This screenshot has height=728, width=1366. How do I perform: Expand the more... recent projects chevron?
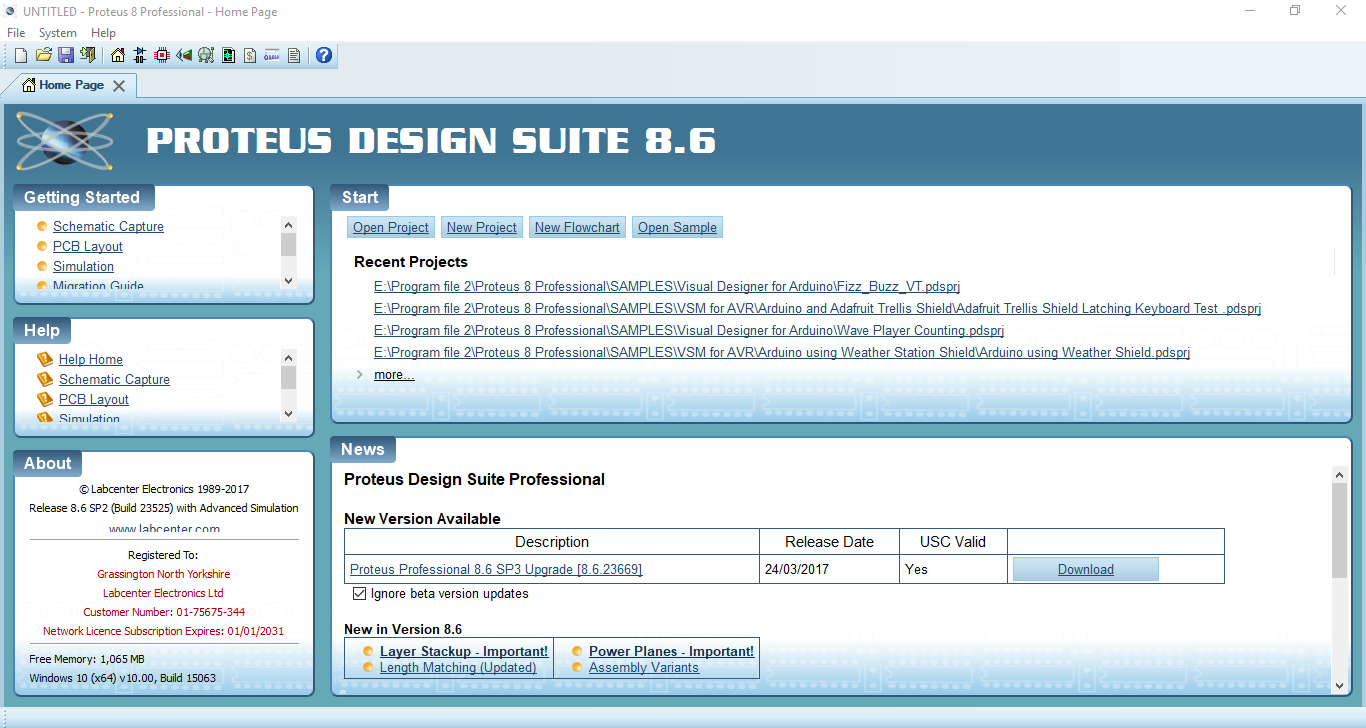(360, 374)
